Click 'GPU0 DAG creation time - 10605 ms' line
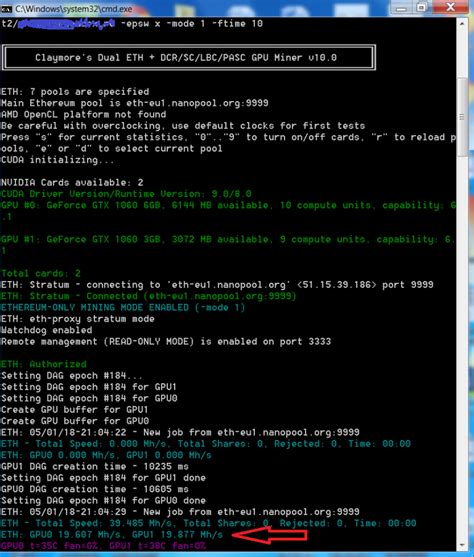This screenshot has height=557, width=474. pos(95,489)
